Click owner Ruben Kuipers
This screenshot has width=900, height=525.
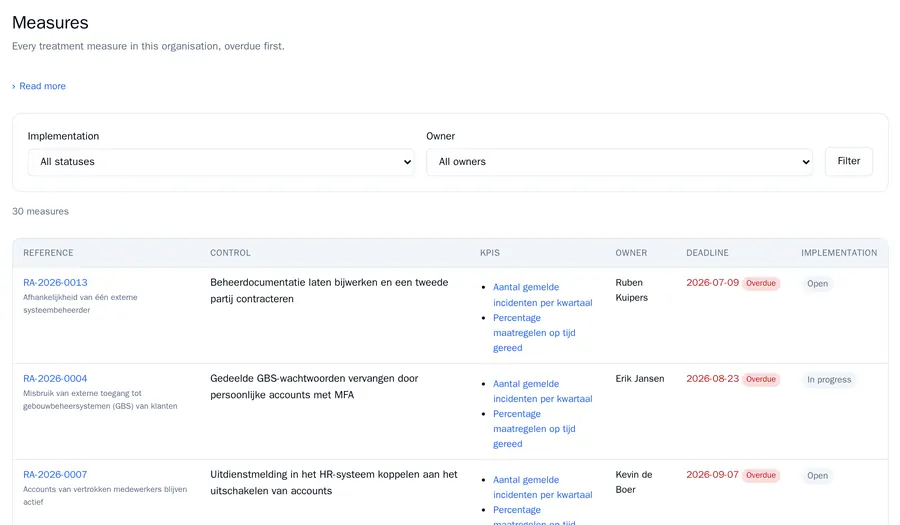tap(631, 290)
